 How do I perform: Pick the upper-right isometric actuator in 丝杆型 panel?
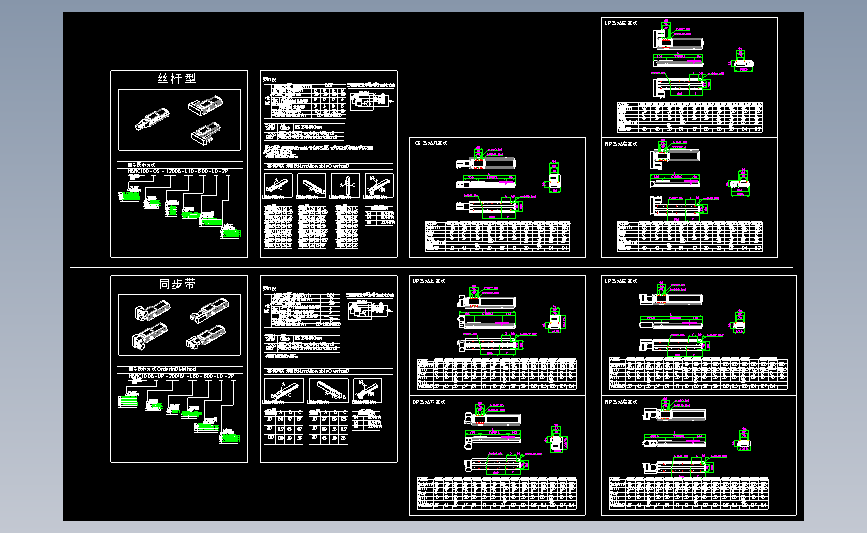[x=205, y=105]
